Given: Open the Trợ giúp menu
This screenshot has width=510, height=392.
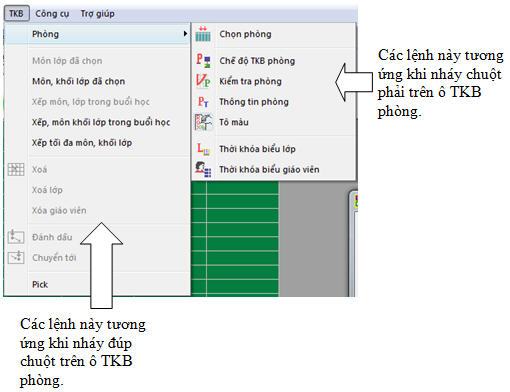Looking at the screenshot, I should point(97,14).
